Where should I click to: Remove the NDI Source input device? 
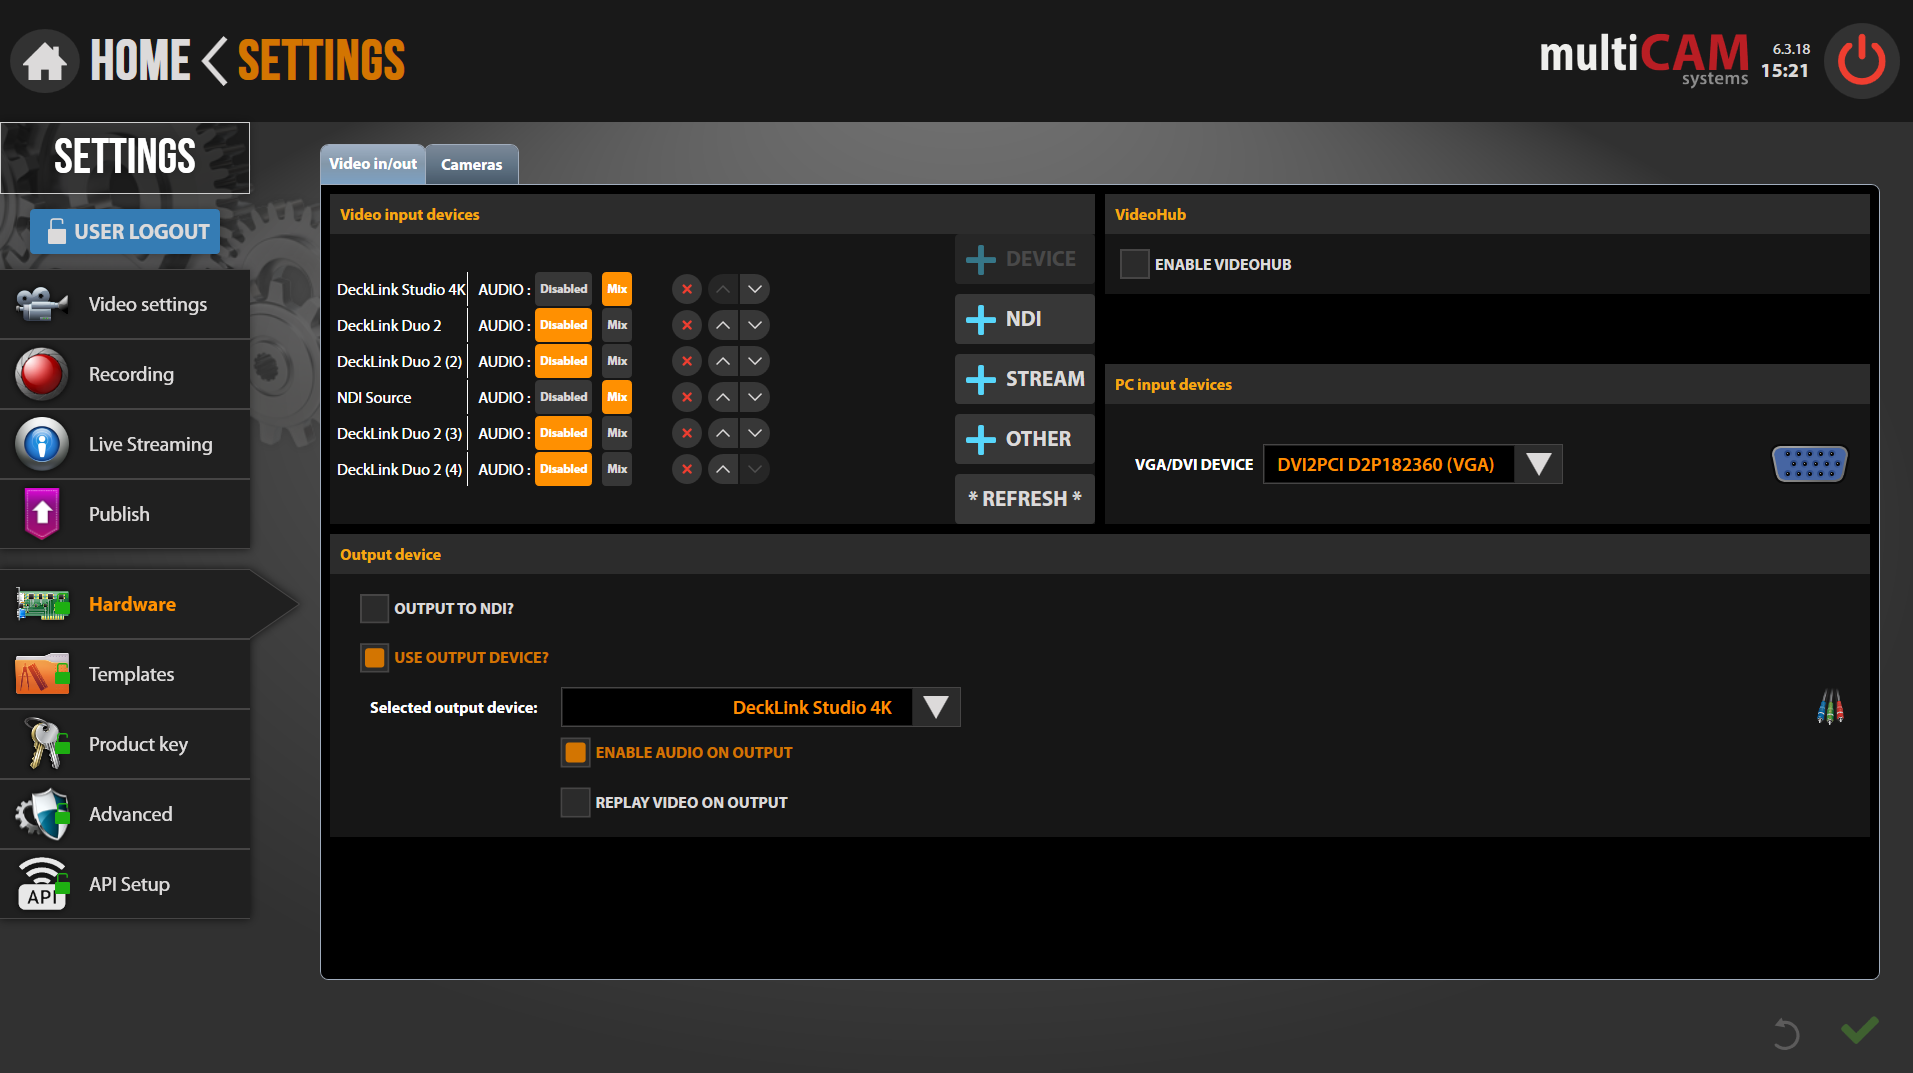point(687,397)
